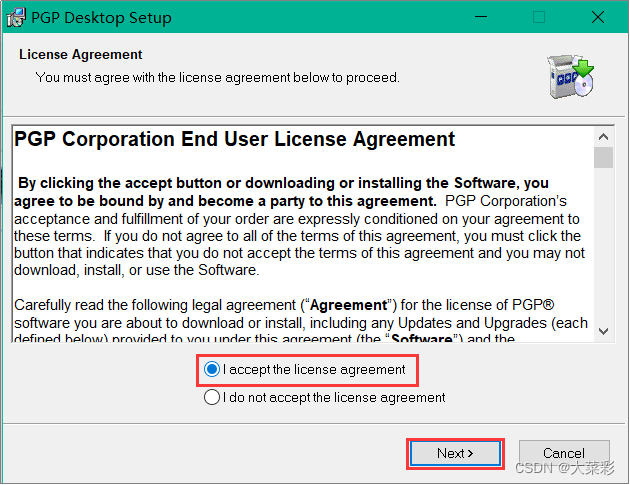Click the Cancel button
The height and width of the screenshot is (485, 630).
[x=564, y=454]
